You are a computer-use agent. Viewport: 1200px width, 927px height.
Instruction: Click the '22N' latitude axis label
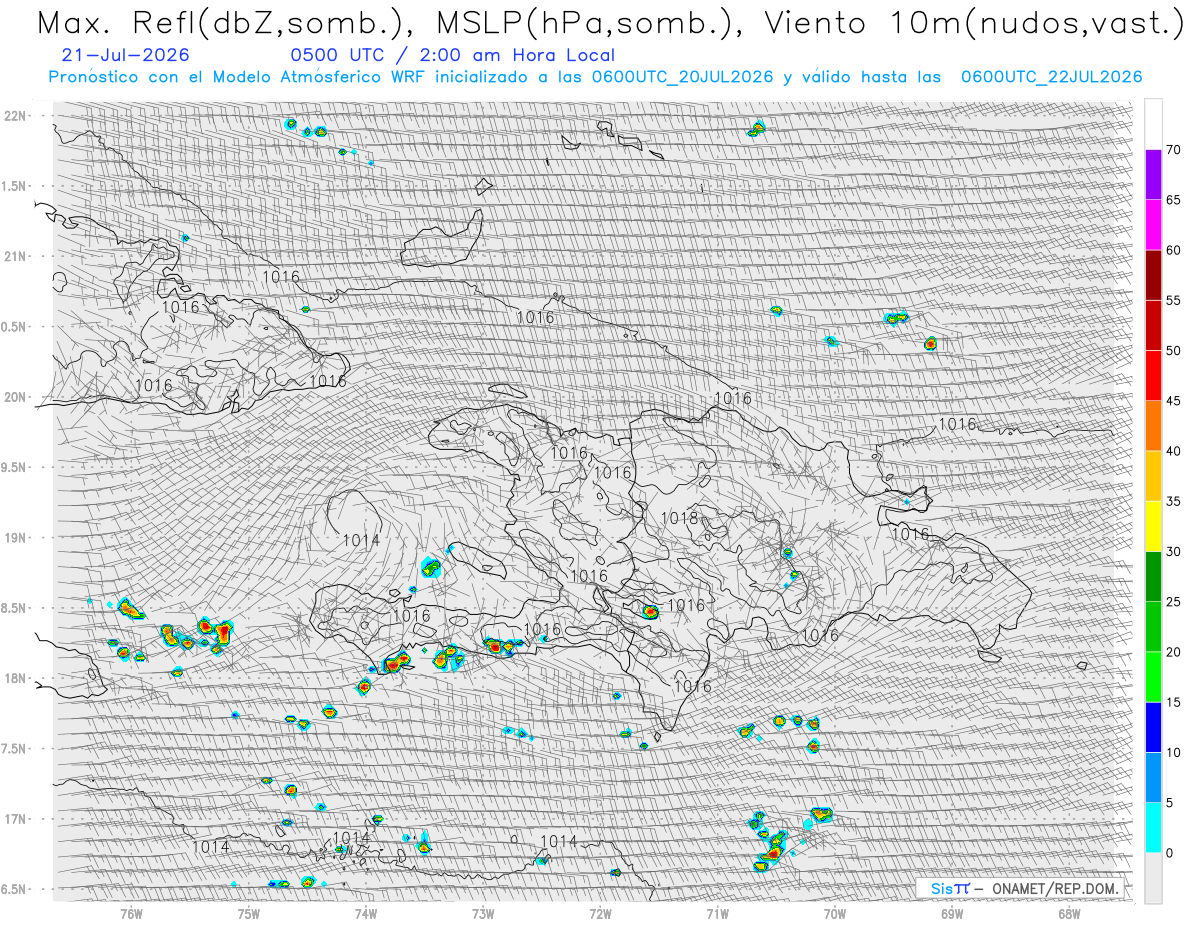click(x=15, y=116)
